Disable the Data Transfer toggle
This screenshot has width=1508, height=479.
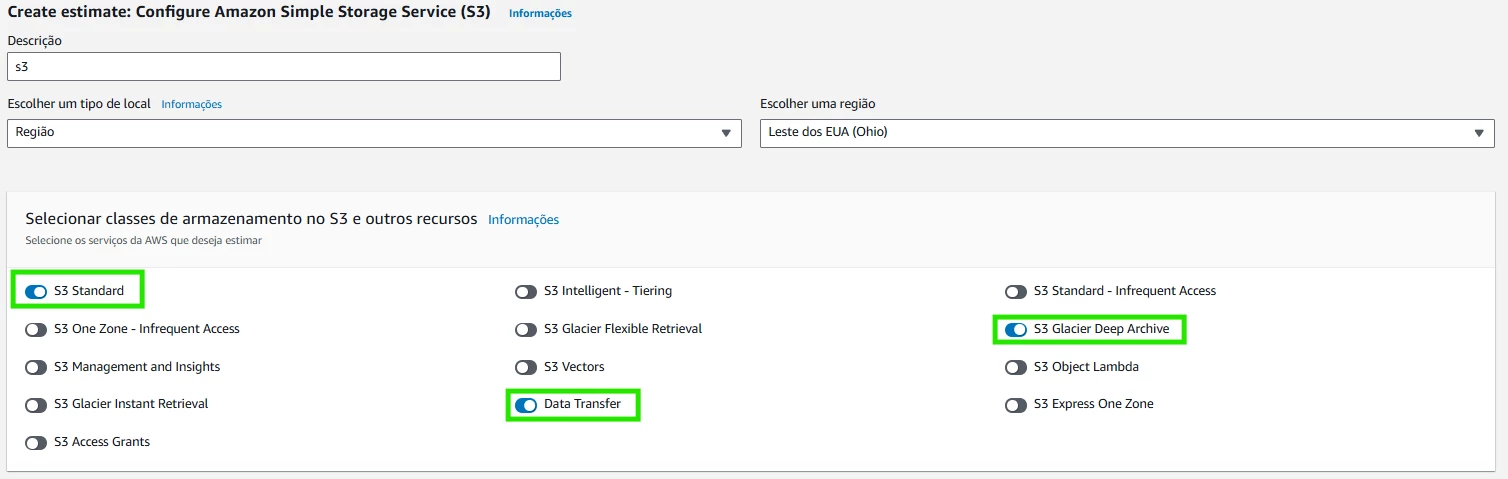(526, 405)
